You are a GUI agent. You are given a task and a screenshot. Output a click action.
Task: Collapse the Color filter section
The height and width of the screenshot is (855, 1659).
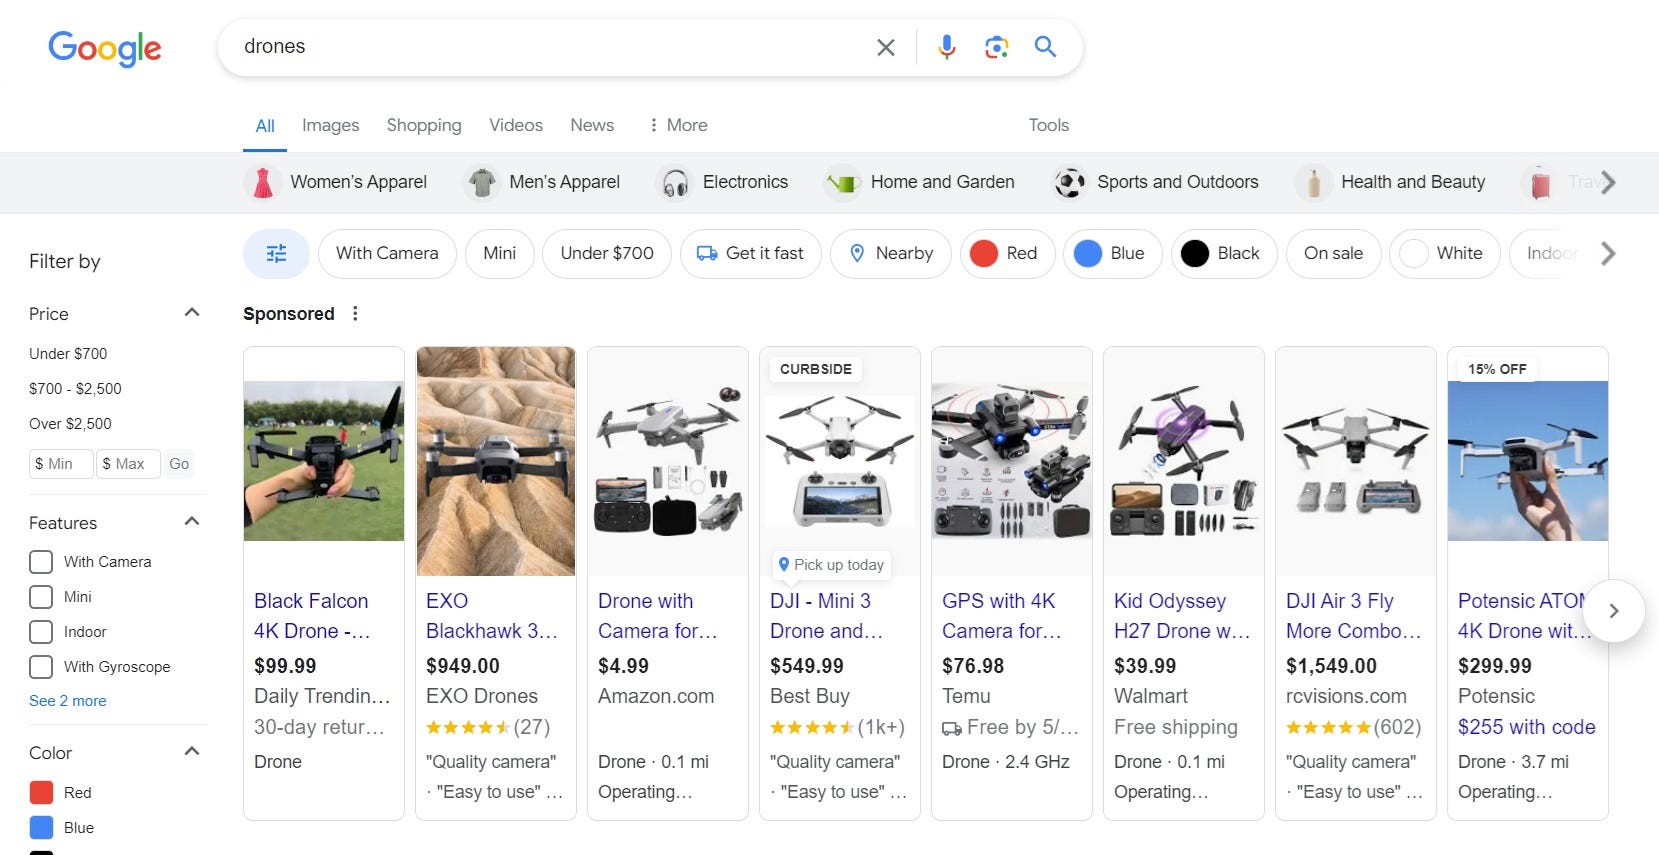tap(192, 752)
